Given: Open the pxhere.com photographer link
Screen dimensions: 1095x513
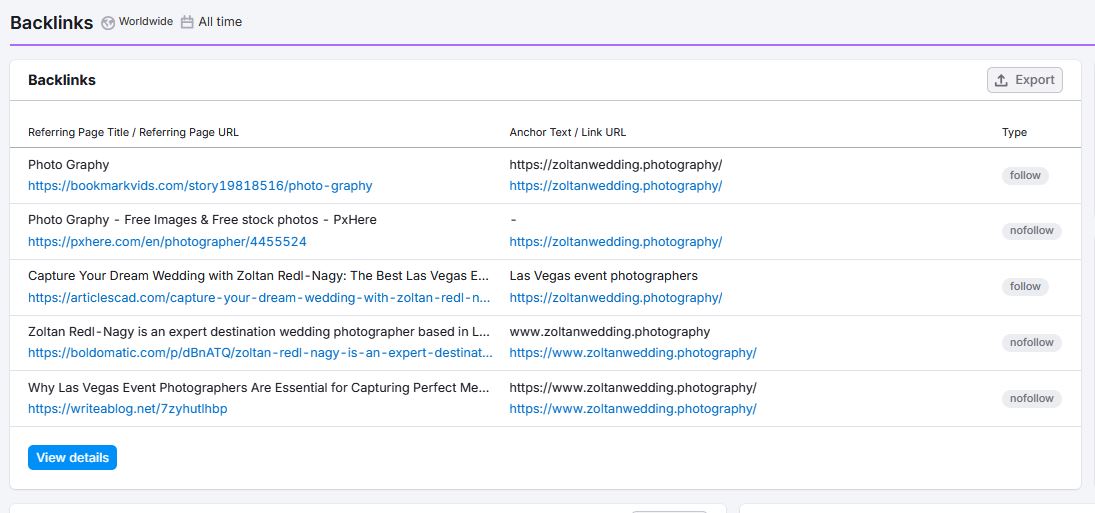Looking at the screenshot, I should 167,241.
